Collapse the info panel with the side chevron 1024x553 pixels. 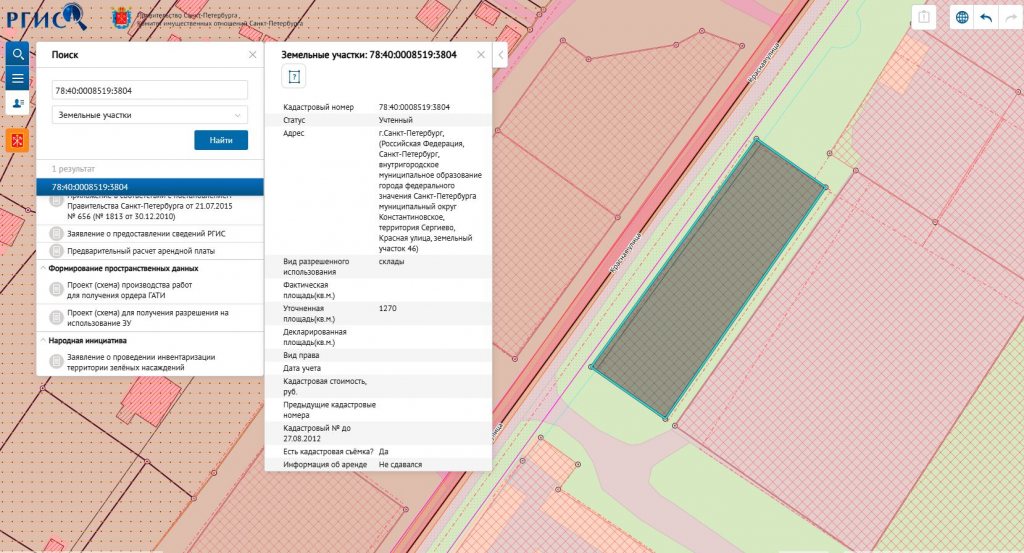(501, 56)
